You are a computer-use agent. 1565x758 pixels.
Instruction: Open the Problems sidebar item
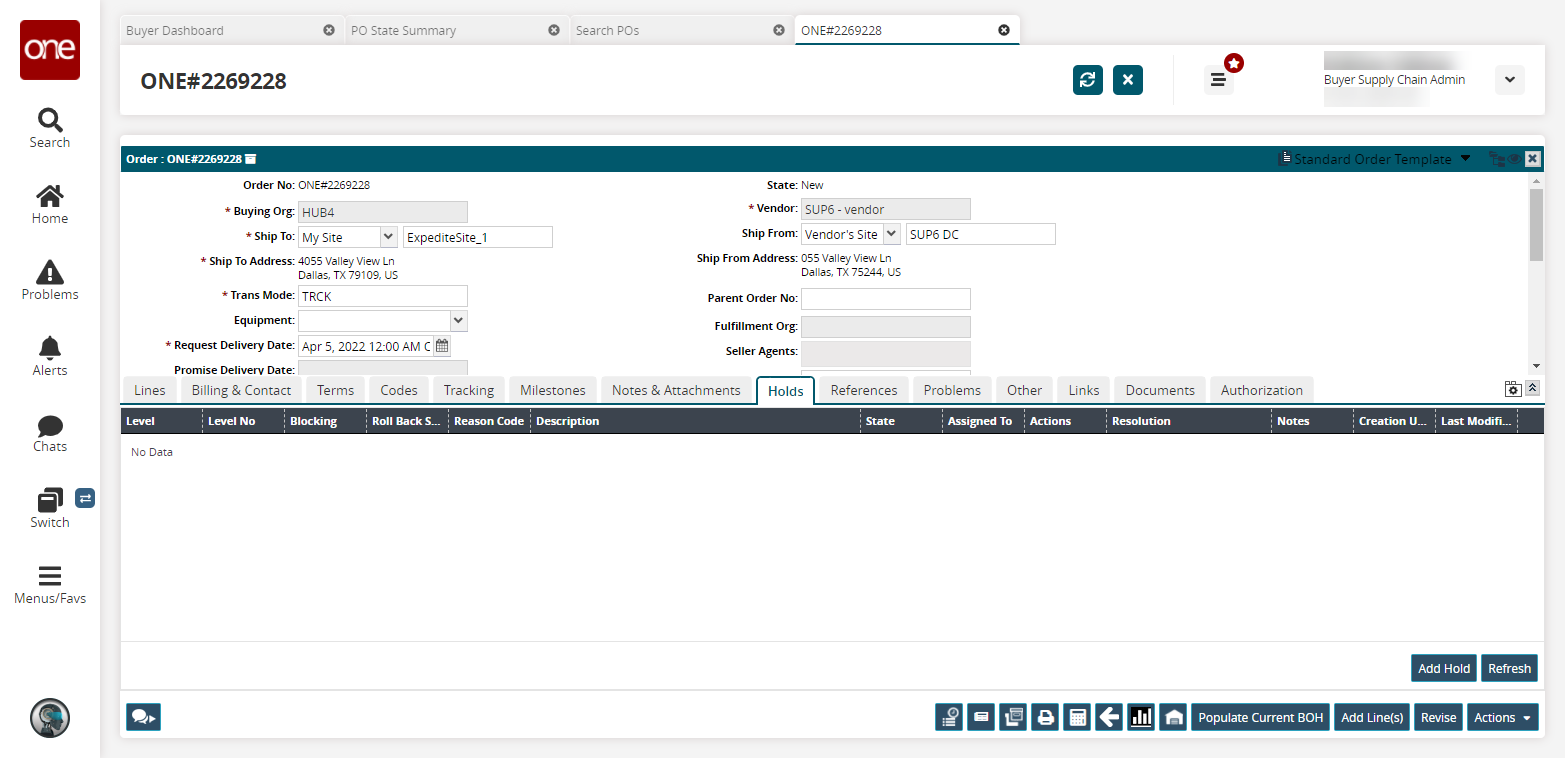(x=50, y=280)
